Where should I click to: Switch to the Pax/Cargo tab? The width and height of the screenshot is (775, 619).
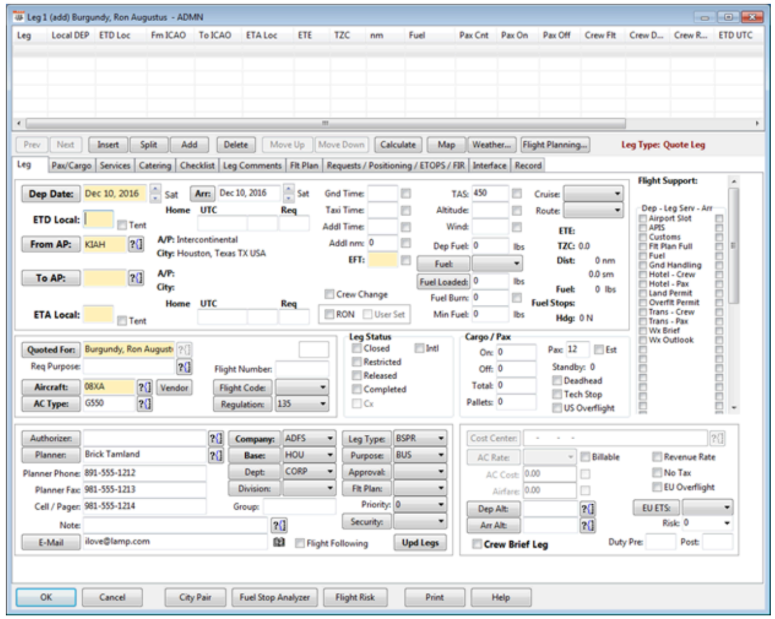click(72, 166)
